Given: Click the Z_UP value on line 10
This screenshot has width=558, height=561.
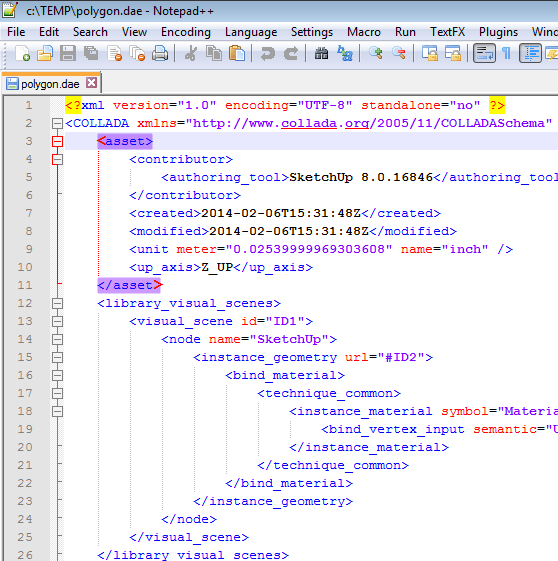Looking at the screenshot, I should (217, 267).
